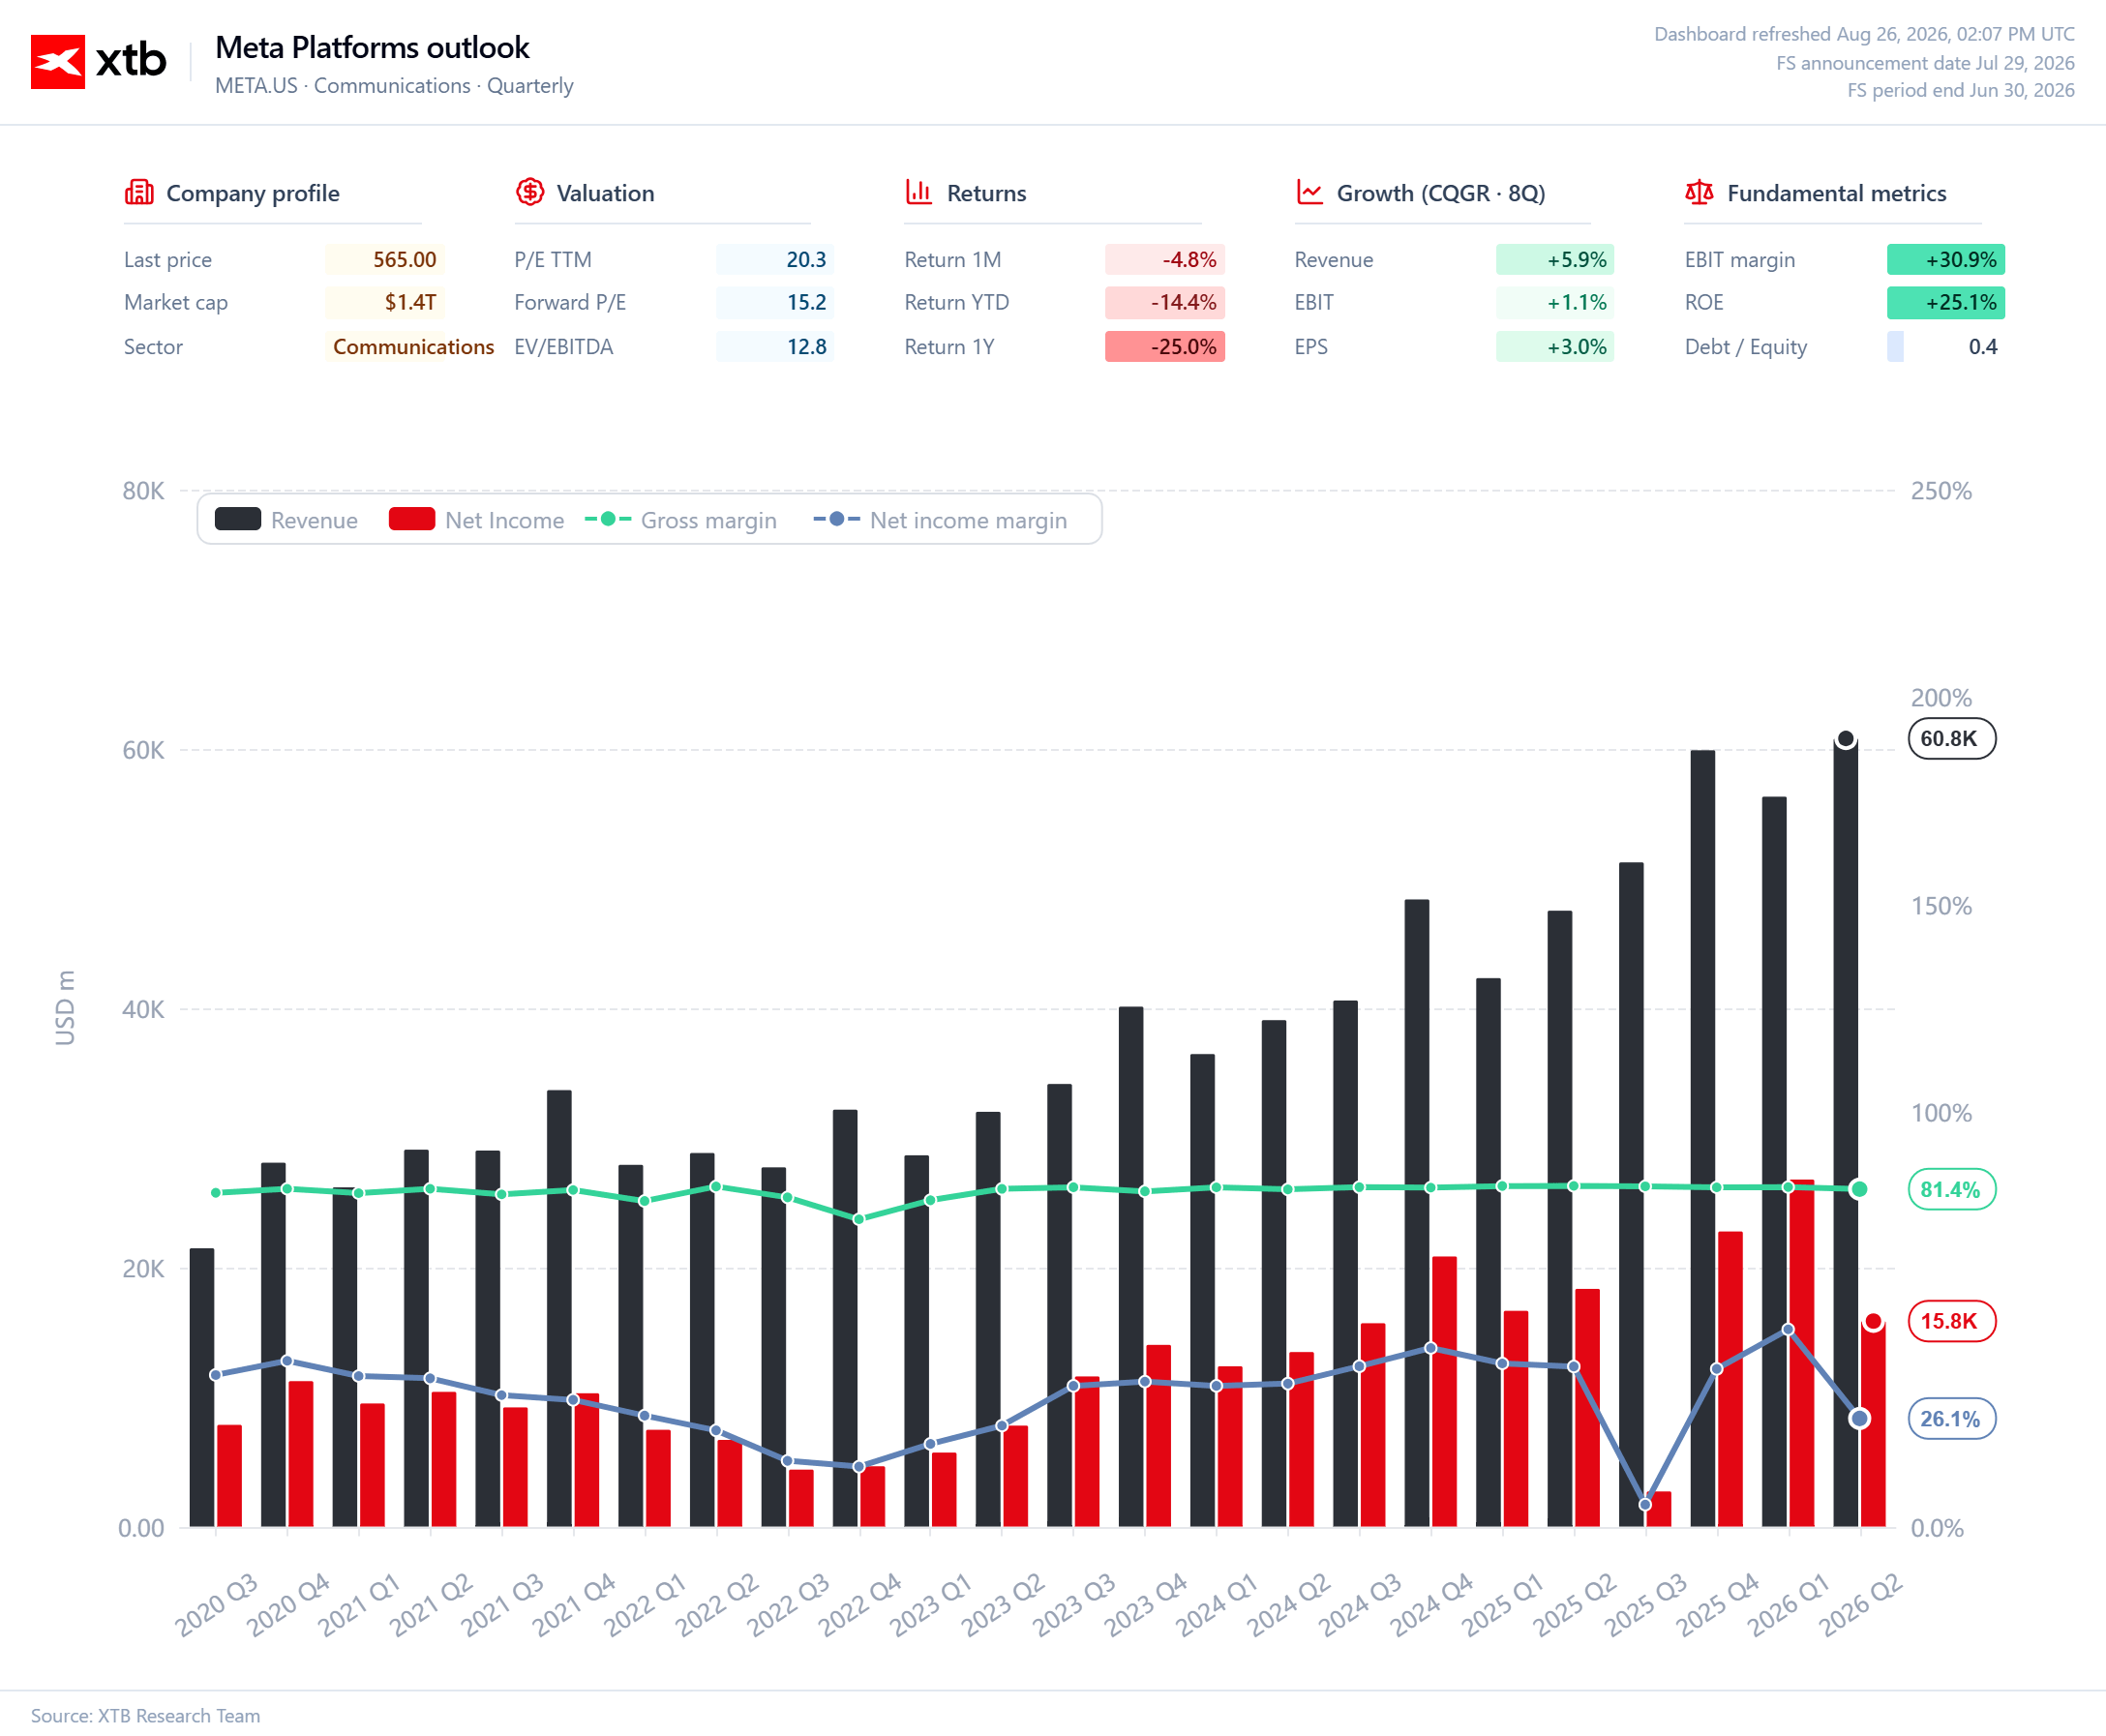Click the EBIT margin value +30.9%
Image resolution: width=2106 pixels, height=1736 pixels.
tap(1946, 260)
